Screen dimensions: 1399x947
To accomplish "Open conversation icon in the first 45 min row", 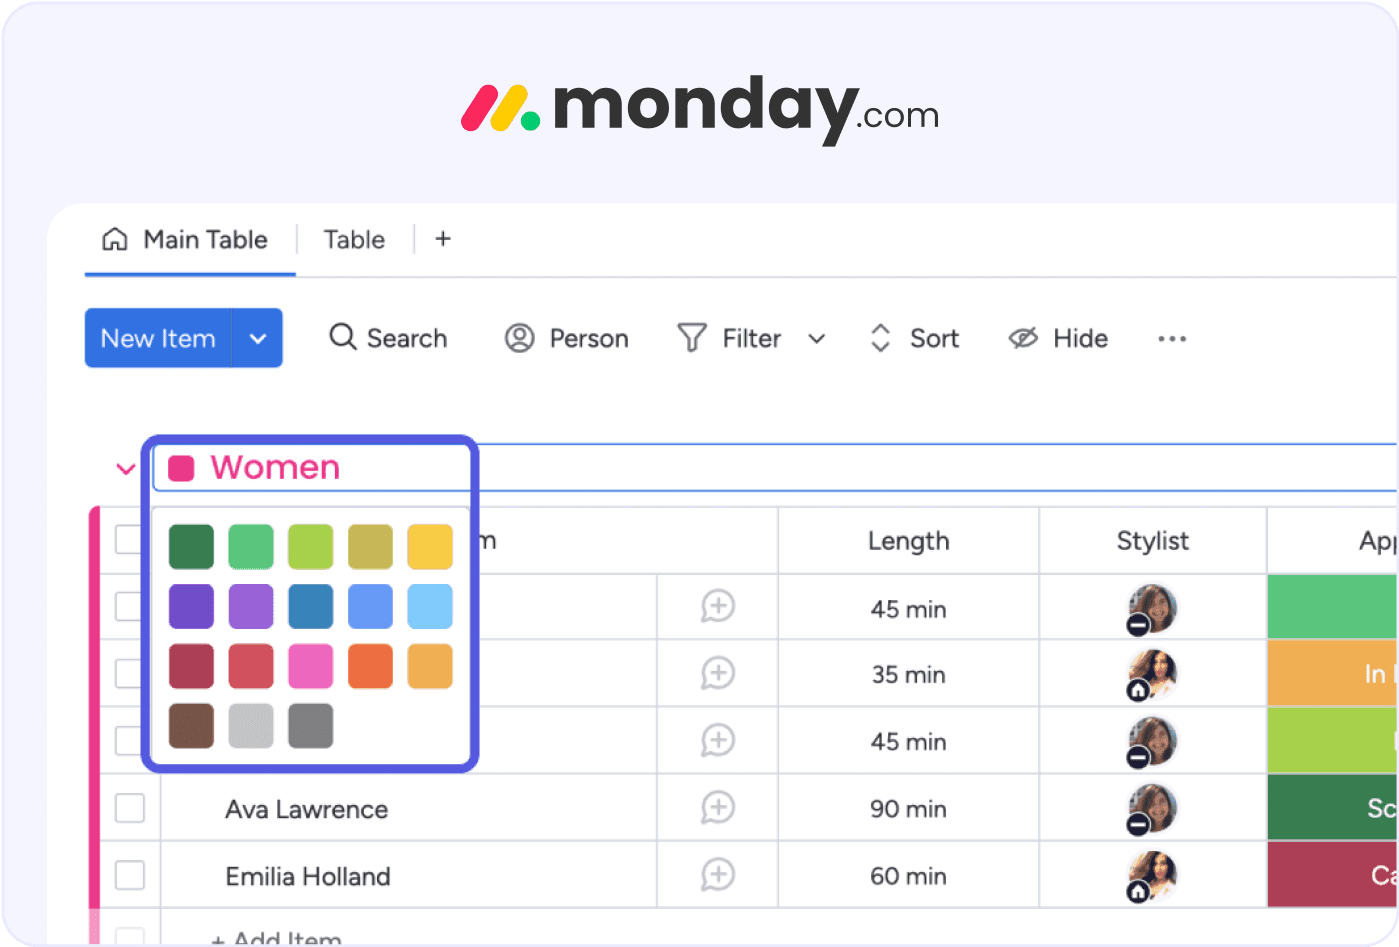I will 718,606.
